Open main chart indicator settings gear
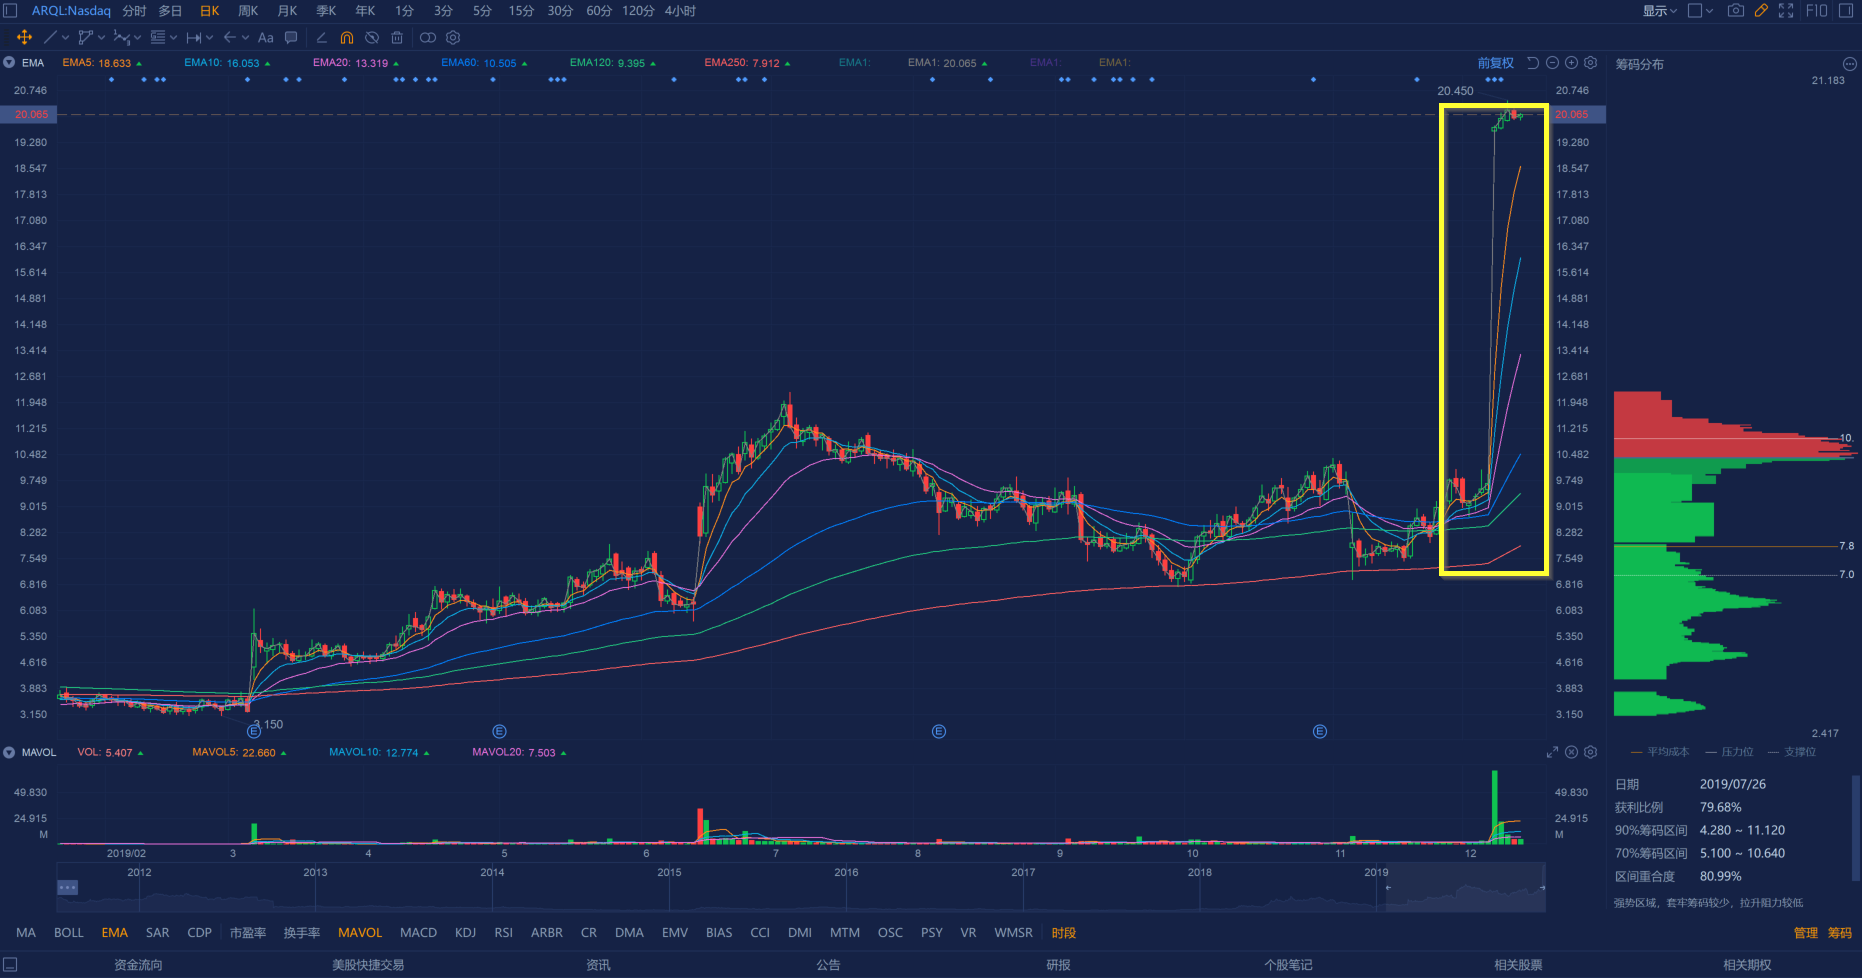Image resolution: width=1862 pixels, height=978 pixels. 1590,63
